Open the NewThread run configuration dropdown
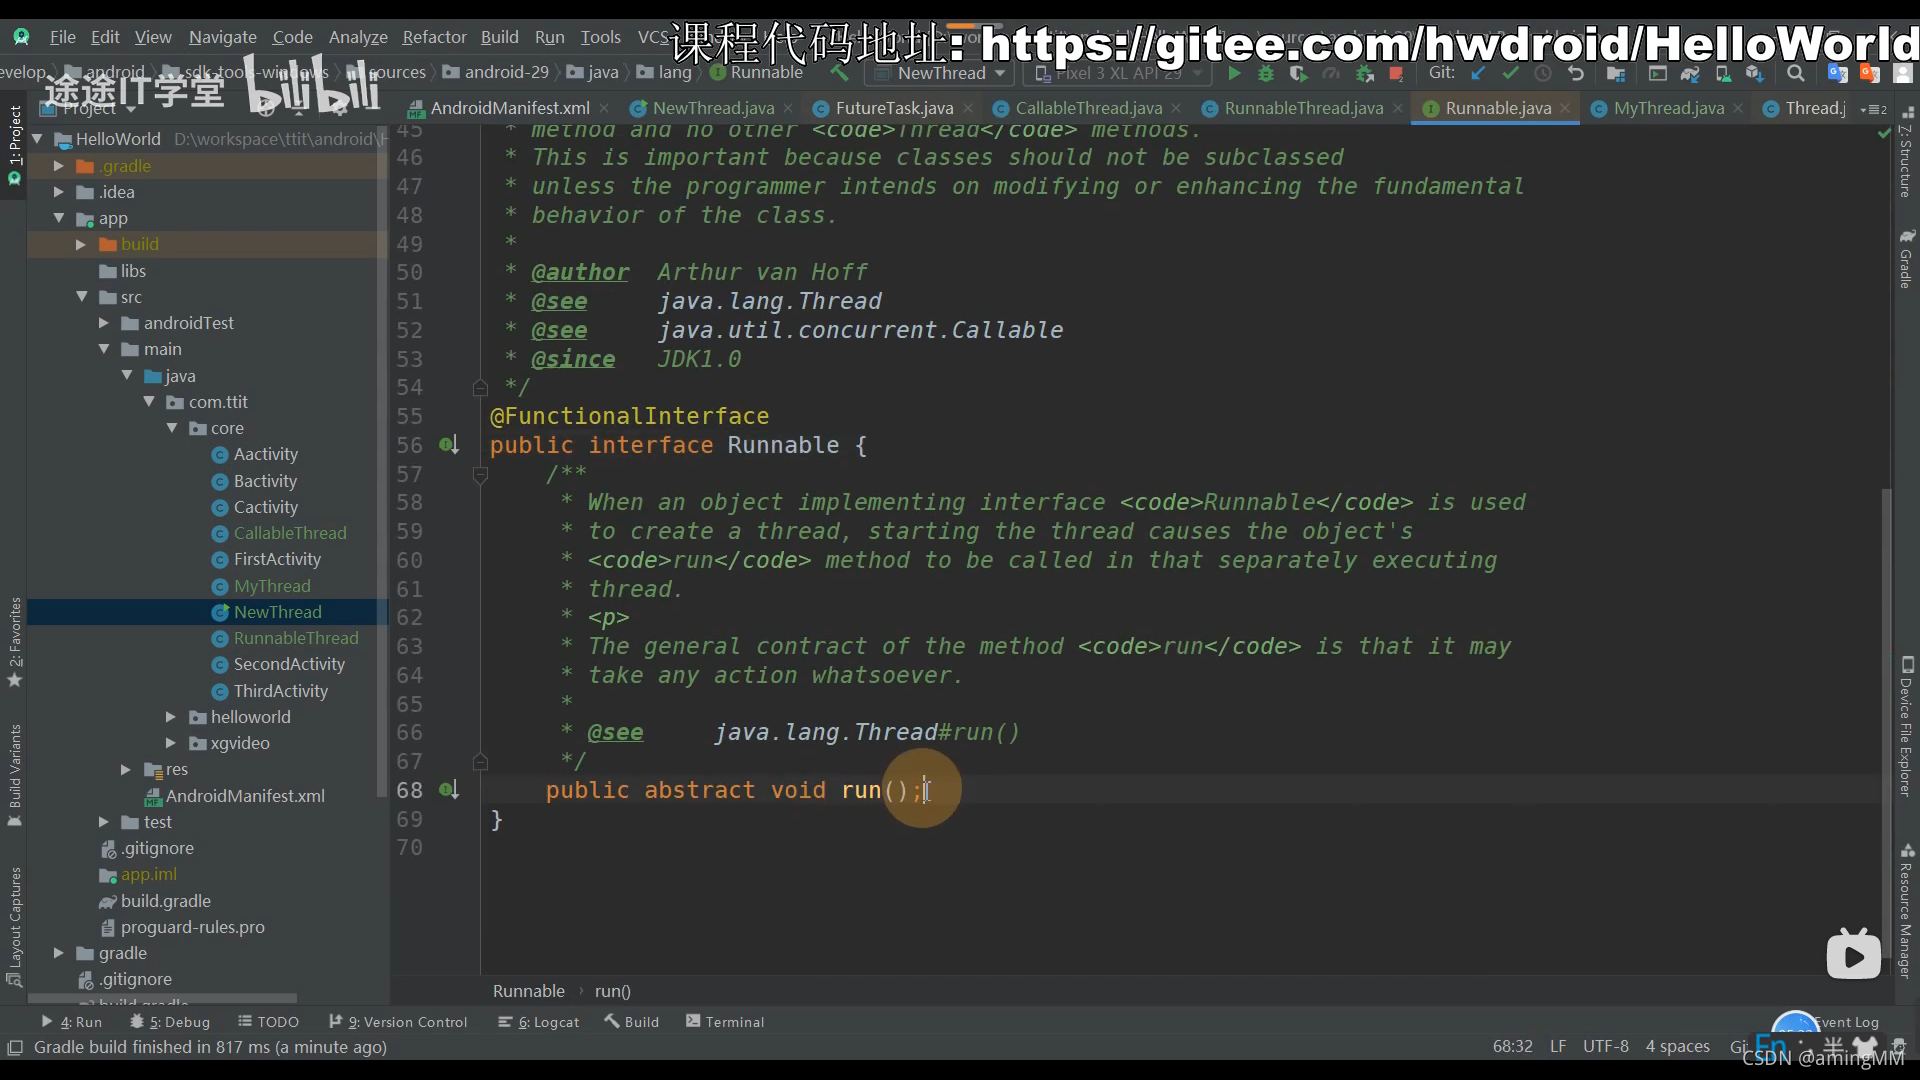The image size is (1920, 1080). click(x=940, y=73)
